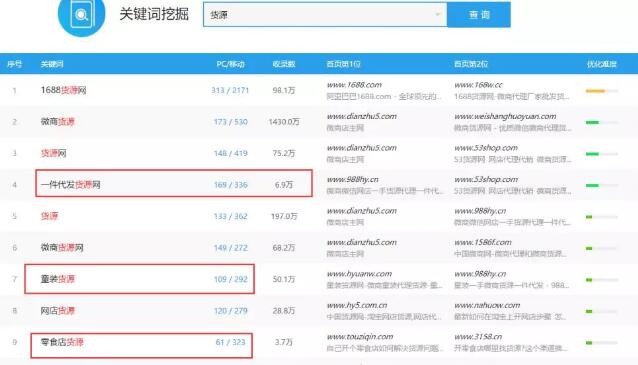Click the 收录数 column header
This screenshot has width=638, height=365.
click(x=284, y=64)
